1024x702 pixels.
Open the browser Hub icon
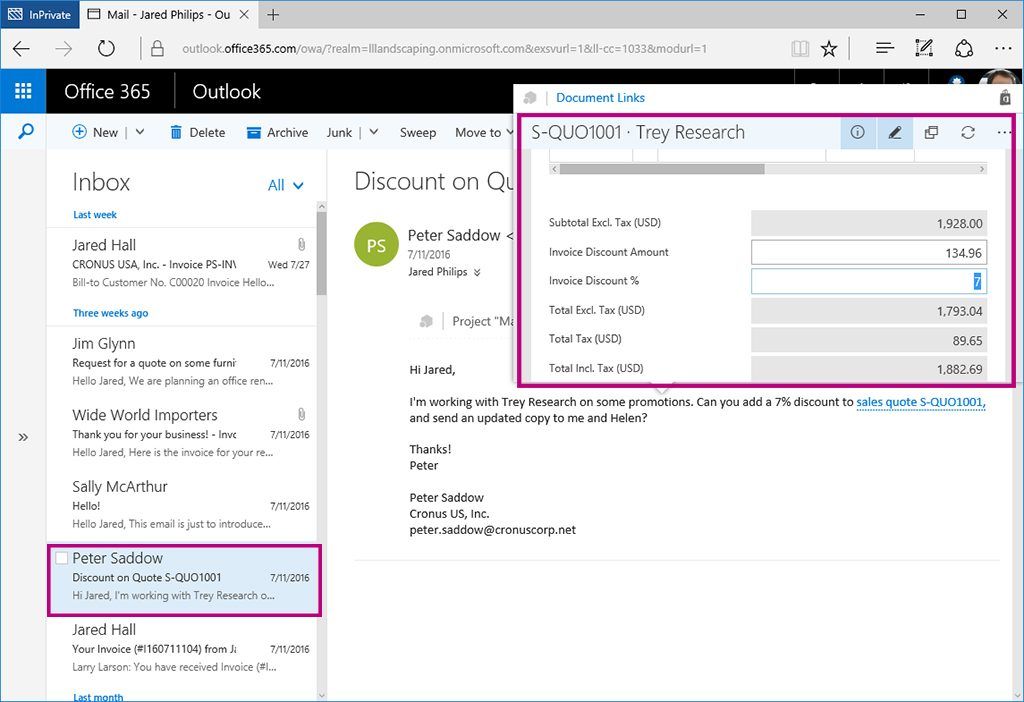pyautogui.click(x=885, y=48)
